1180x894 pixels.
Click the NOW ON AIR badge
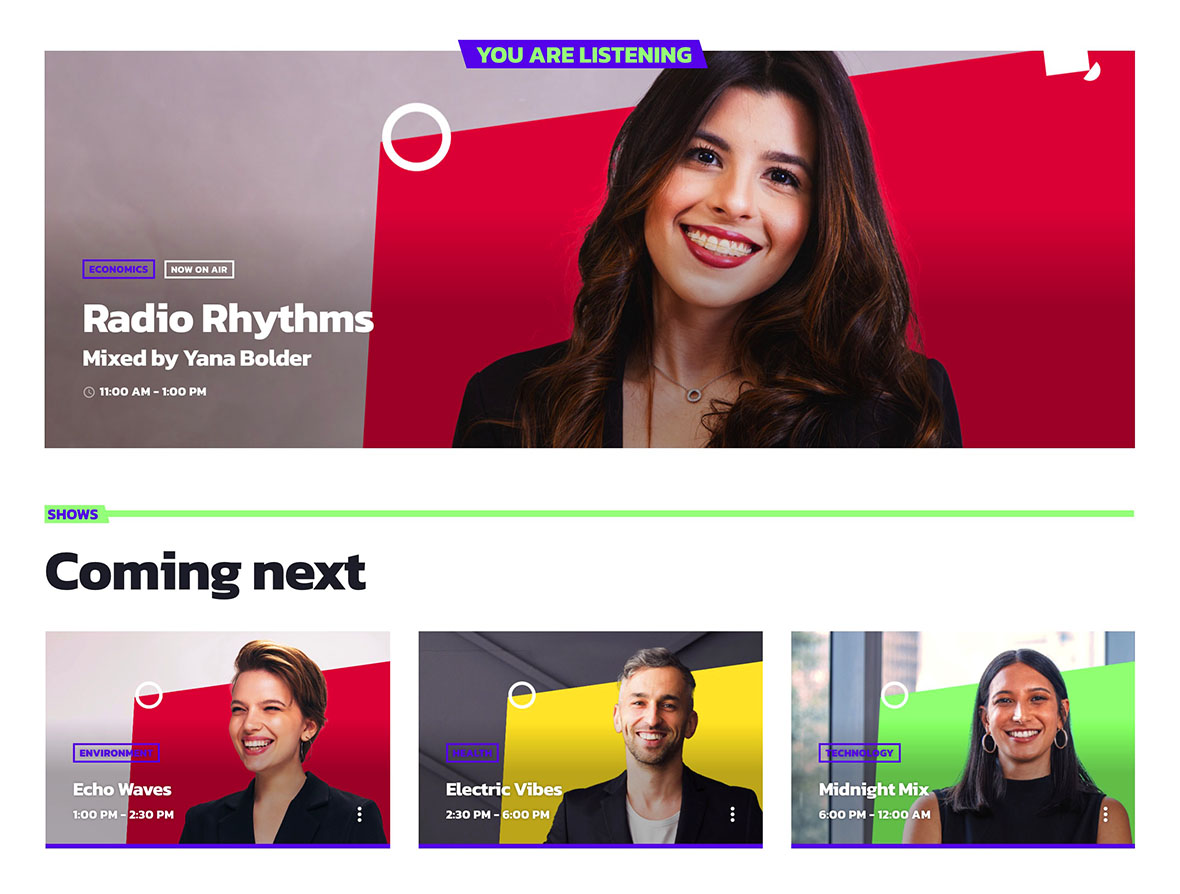(199, 269)
